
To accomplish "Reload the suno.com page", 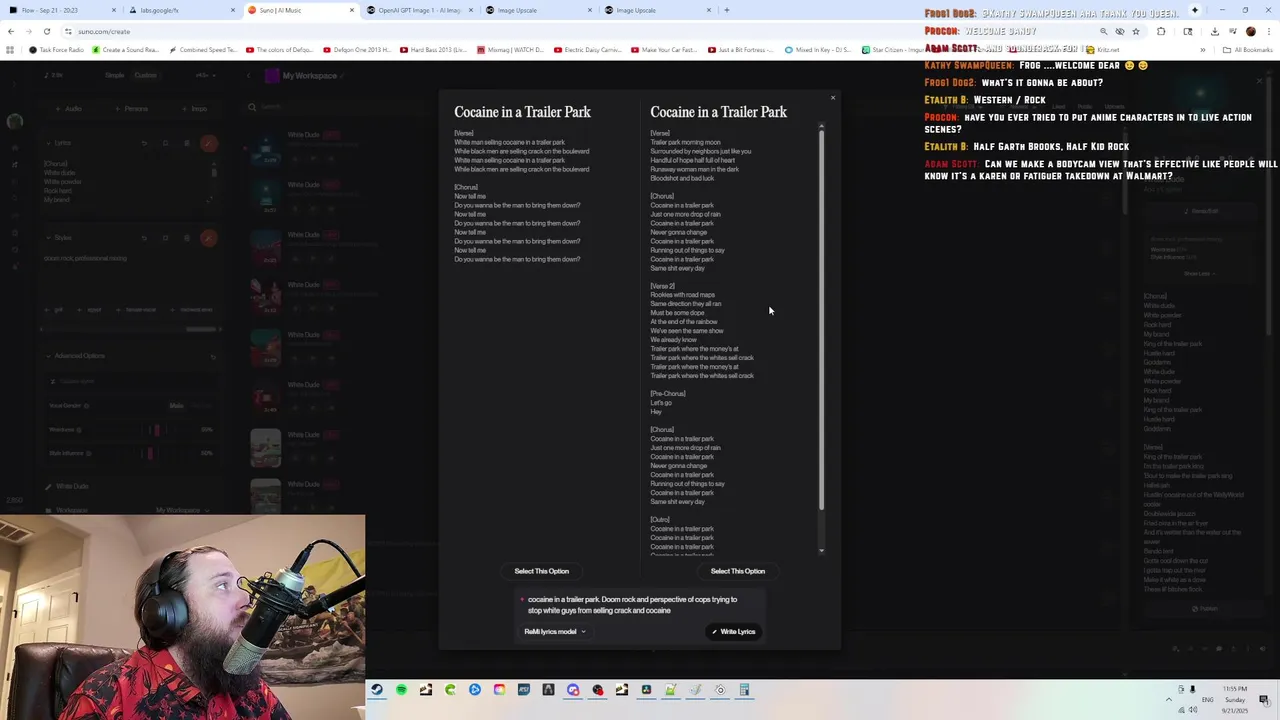I will [47, 31].
